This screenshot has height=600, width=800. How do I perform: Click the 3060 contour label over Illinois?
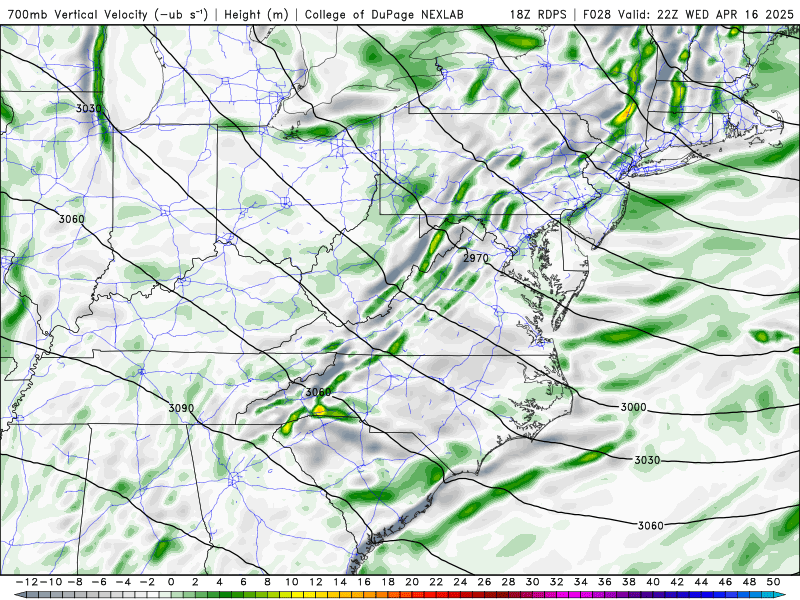(x=71, y=219)
